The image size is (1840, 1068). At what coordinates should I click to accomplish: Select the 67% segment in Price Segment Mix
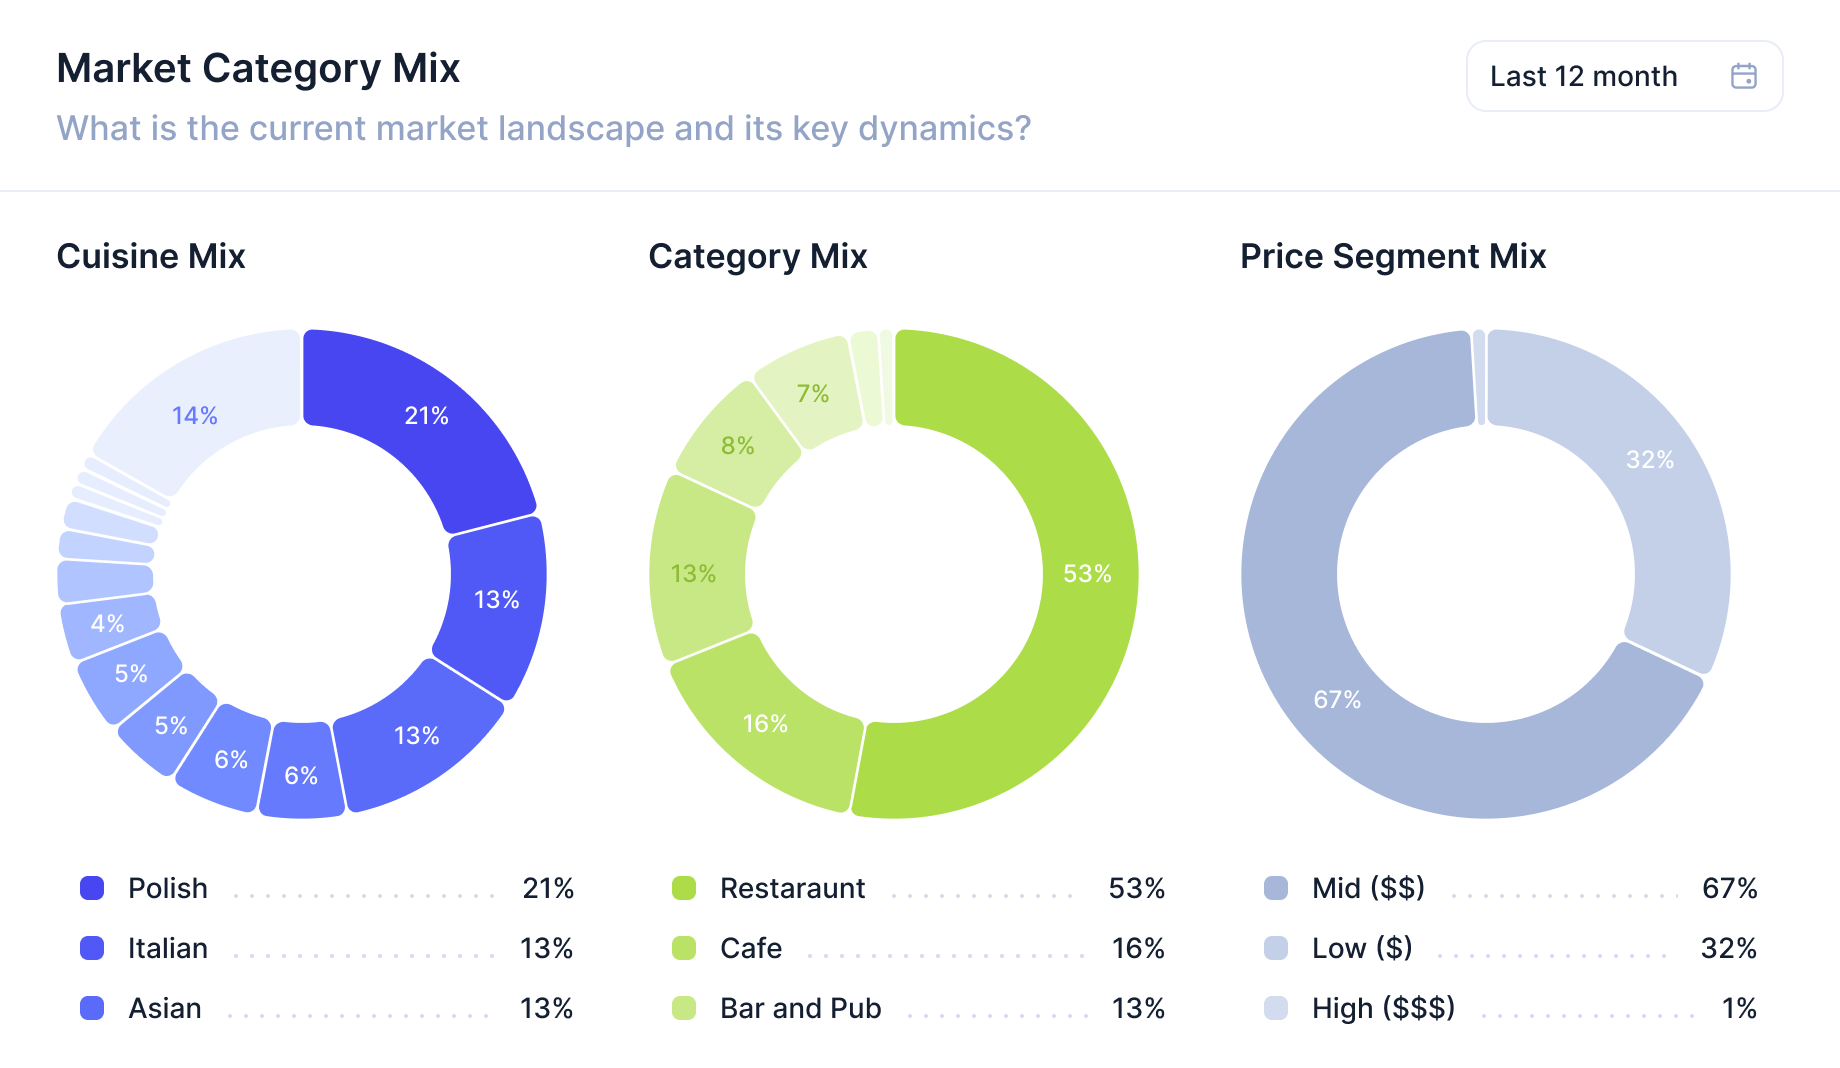click(1337, 699)
